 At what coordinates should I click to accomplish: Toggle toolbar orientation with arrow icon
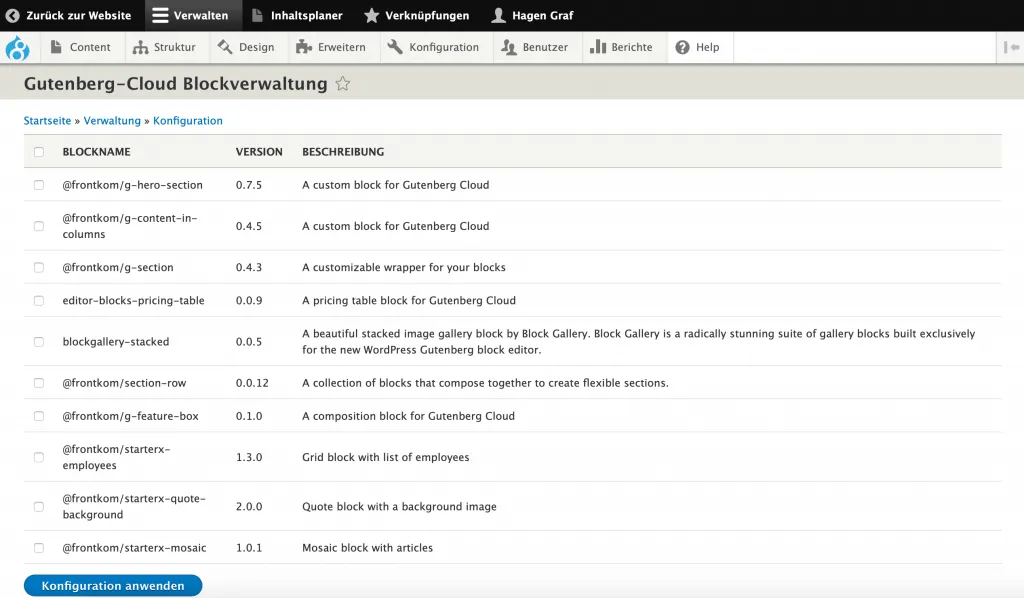(1012, 47)
